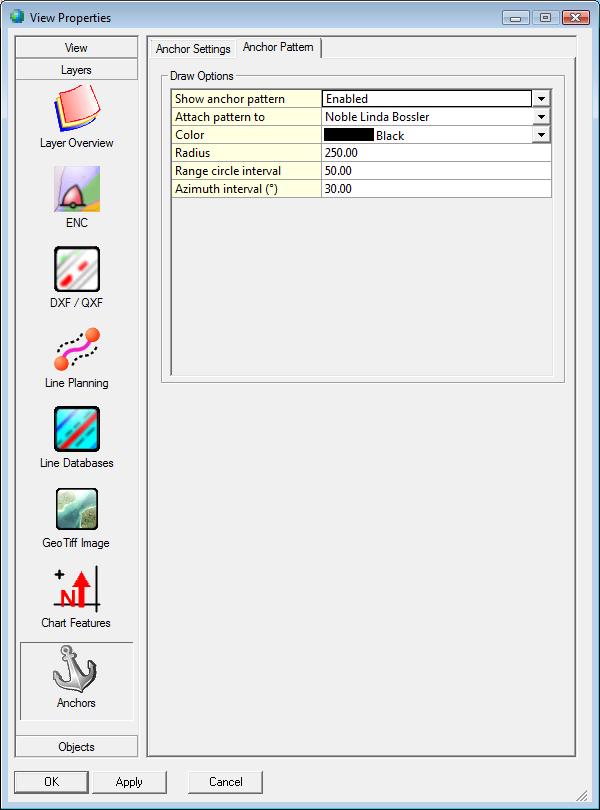The width and height of the screenshot is (600, 810).
Task: Choose the Line Planning icon
Action: coord(76,349)
